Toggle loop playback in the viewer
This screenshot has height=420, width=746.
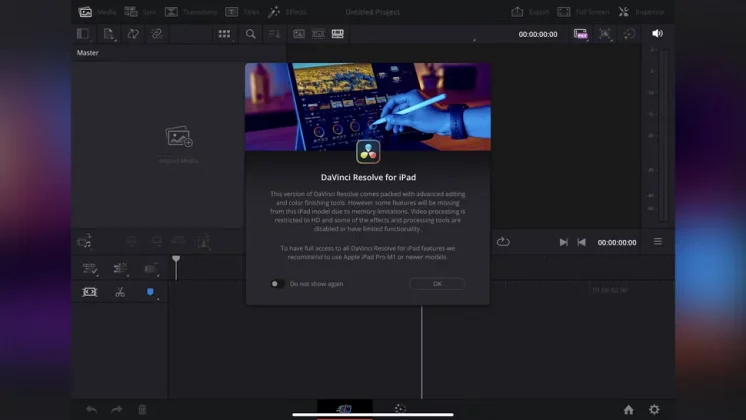(503, 242)
